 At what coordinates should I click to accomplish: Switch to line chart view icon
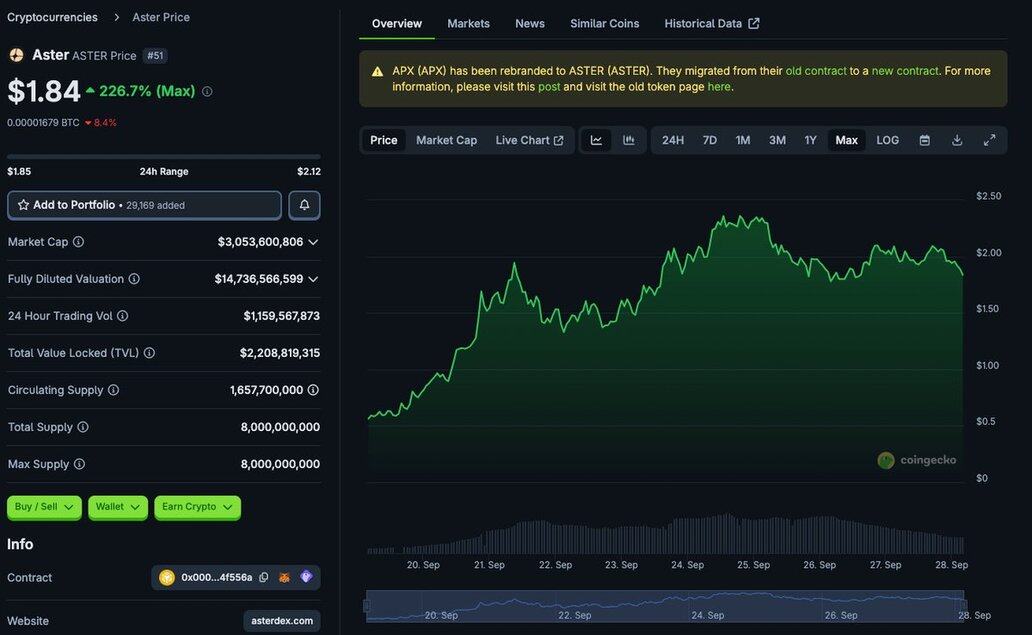click(596, 140)
